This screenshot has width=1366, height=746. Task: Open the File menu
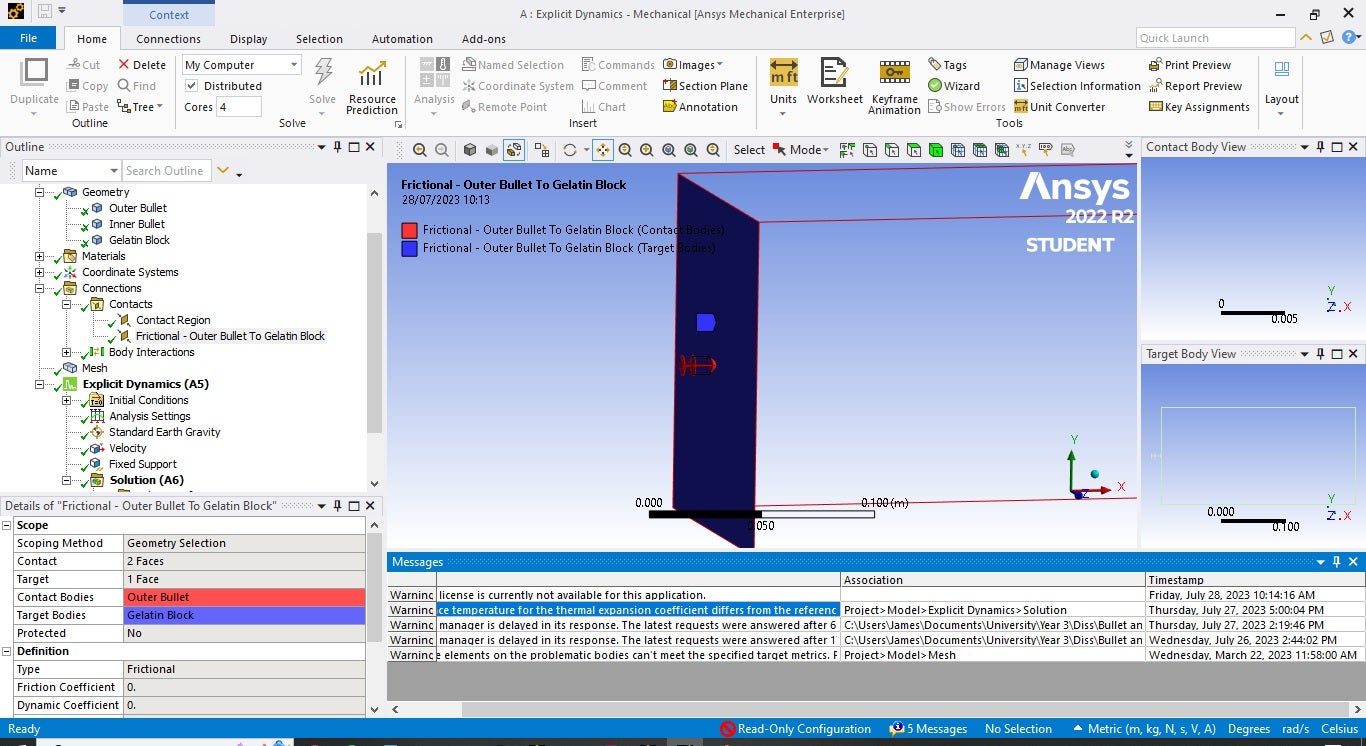(x=28, y=38)
